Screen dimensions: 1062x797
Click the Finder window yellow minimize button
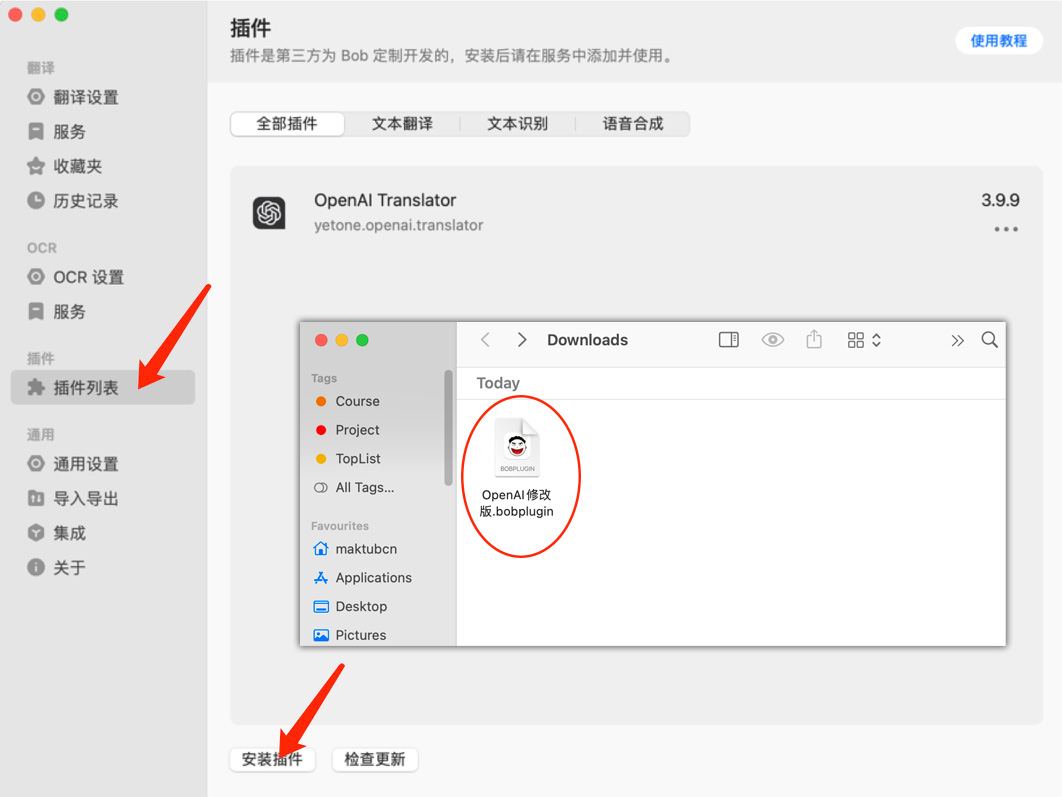point(342,340)
